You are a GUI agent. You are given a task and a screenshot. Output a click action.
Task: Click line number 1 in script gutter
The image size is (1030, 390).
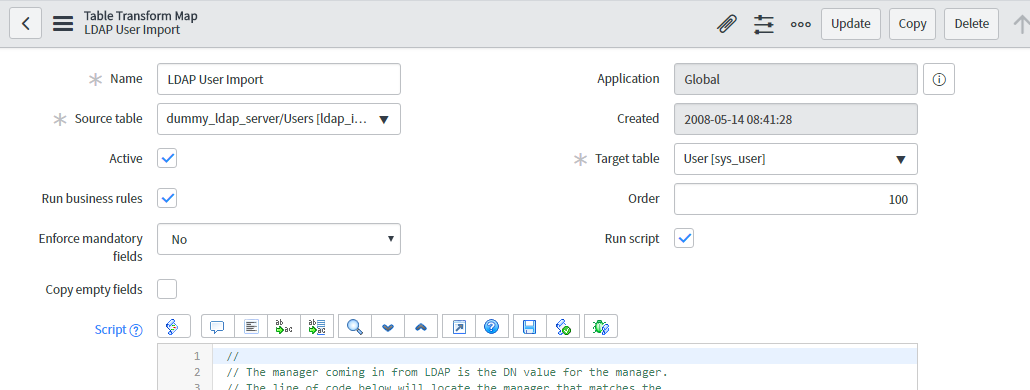[x=196, y=357]
